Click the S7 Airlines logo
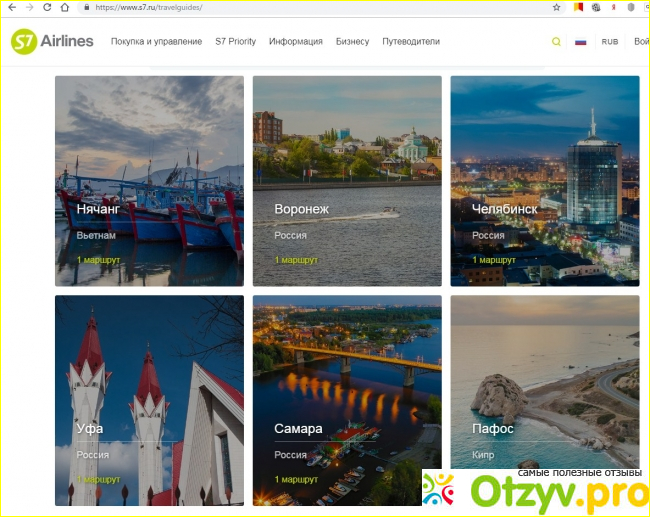Viewport: 650px width, 517px height. (52, 42)
